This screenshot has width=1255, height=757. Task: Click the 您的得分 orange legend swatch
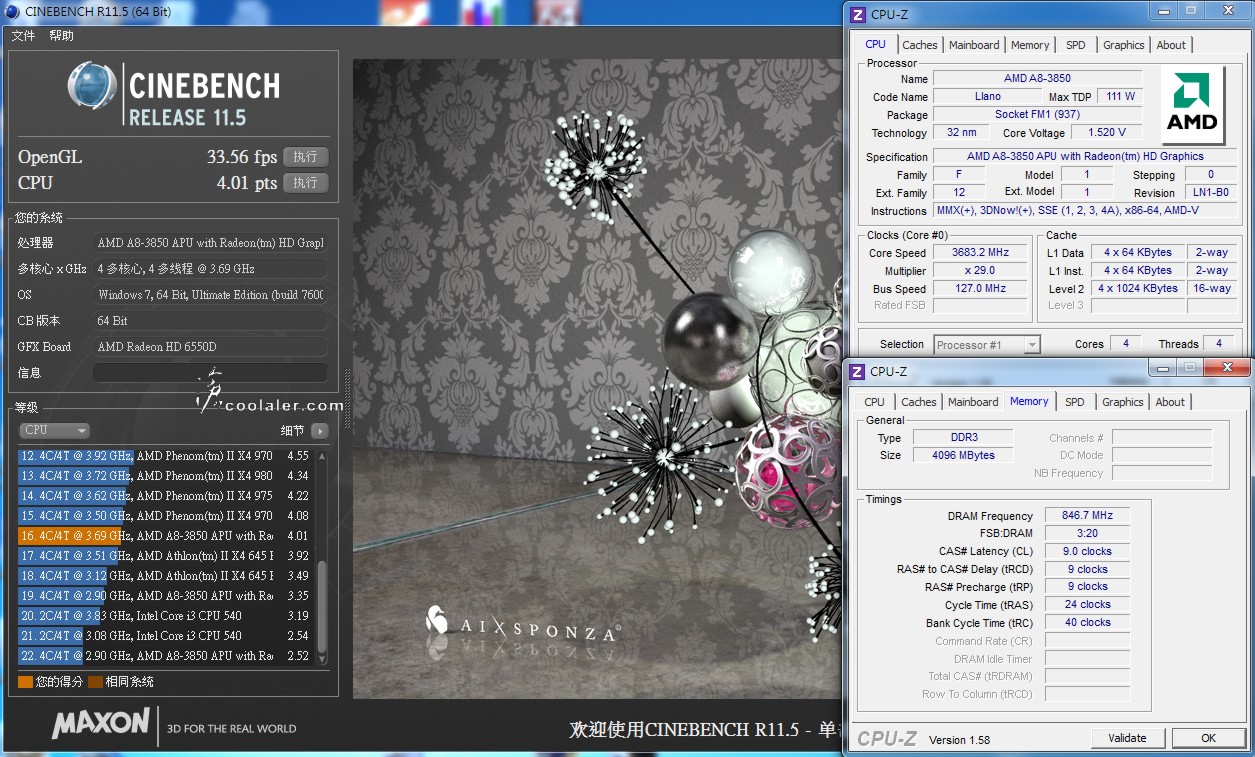tap(25, 682)
